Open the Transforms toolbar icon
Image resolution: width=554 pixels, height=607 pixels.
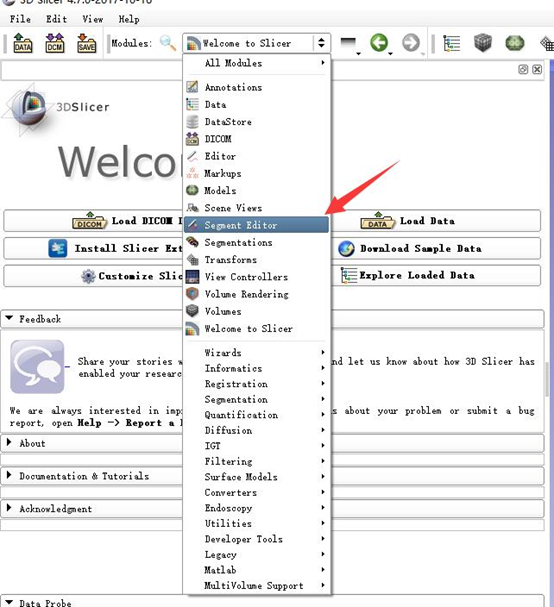[547, 43]
